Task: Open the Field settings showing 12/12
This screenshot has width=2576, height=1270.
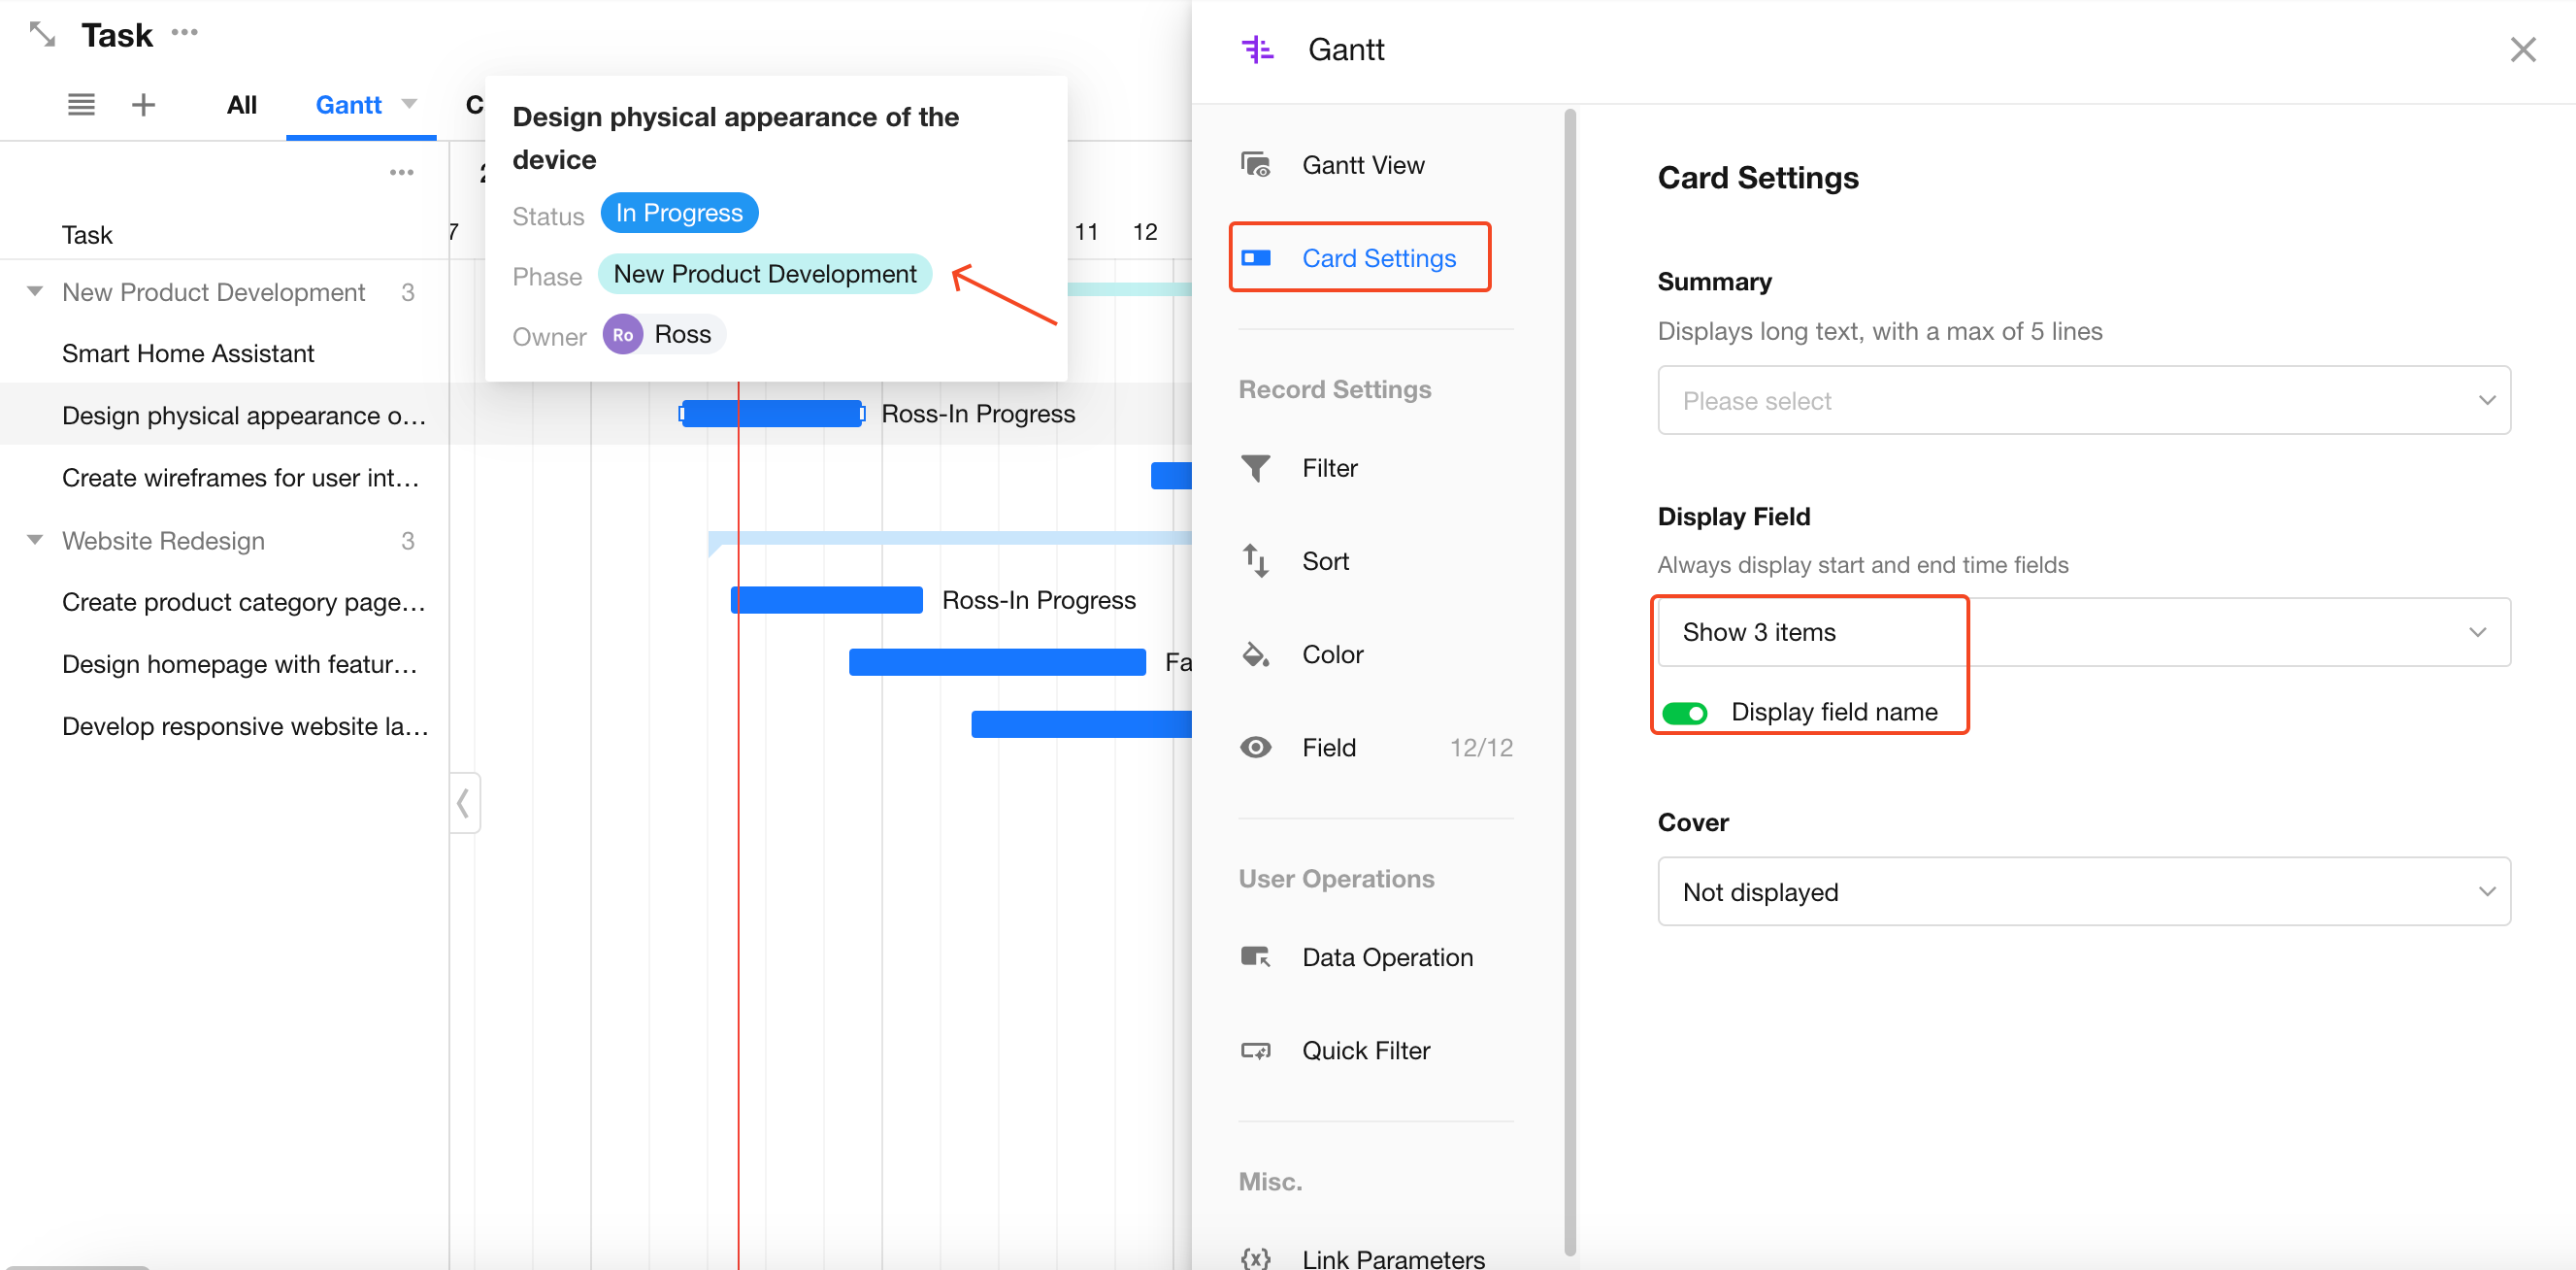Action: (x=1376, y=747)
